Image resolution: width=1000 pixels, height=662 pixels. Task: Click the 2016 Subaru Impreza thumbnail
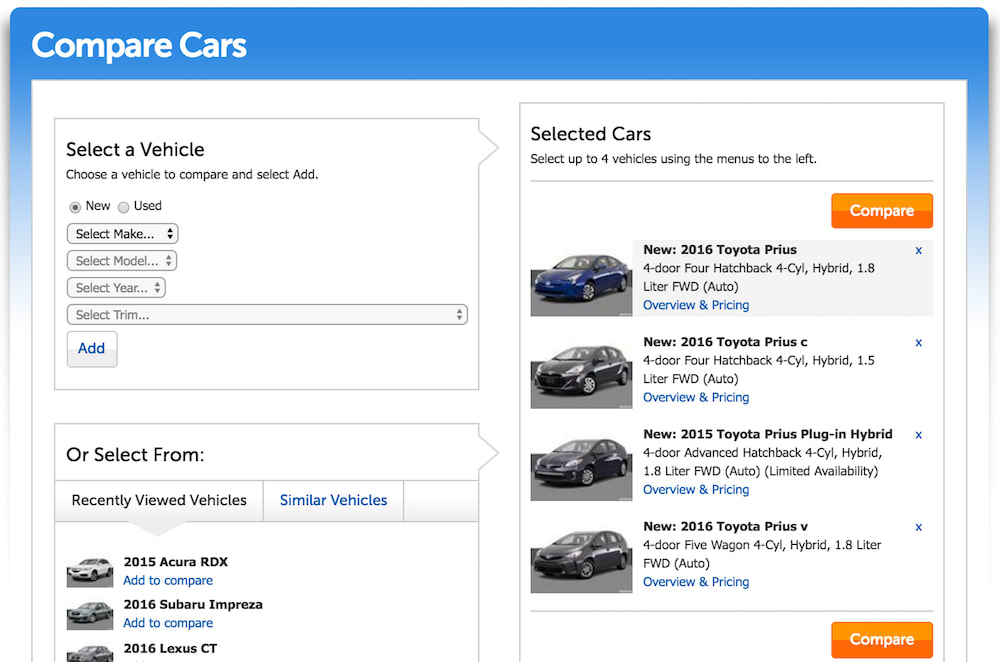(x=90, y=614)
